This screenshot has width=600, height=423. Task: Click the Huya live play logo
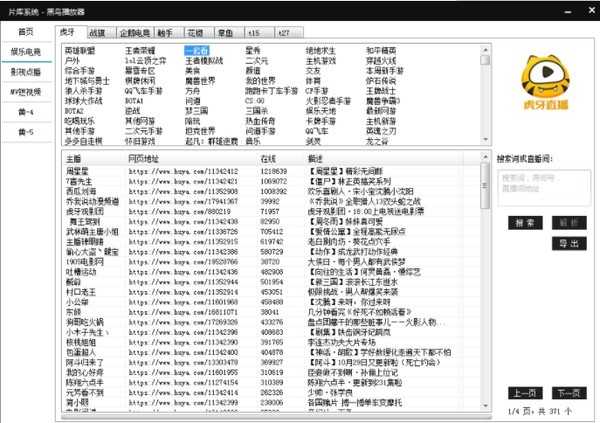(545, 82)
